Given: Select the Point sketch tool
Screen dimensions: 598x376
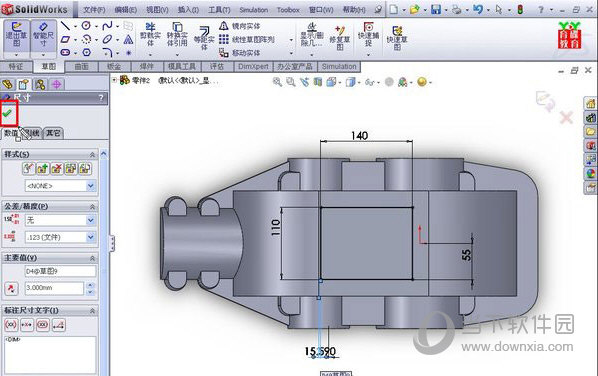Looking at the screenshot, I should [x=129, y=53].
